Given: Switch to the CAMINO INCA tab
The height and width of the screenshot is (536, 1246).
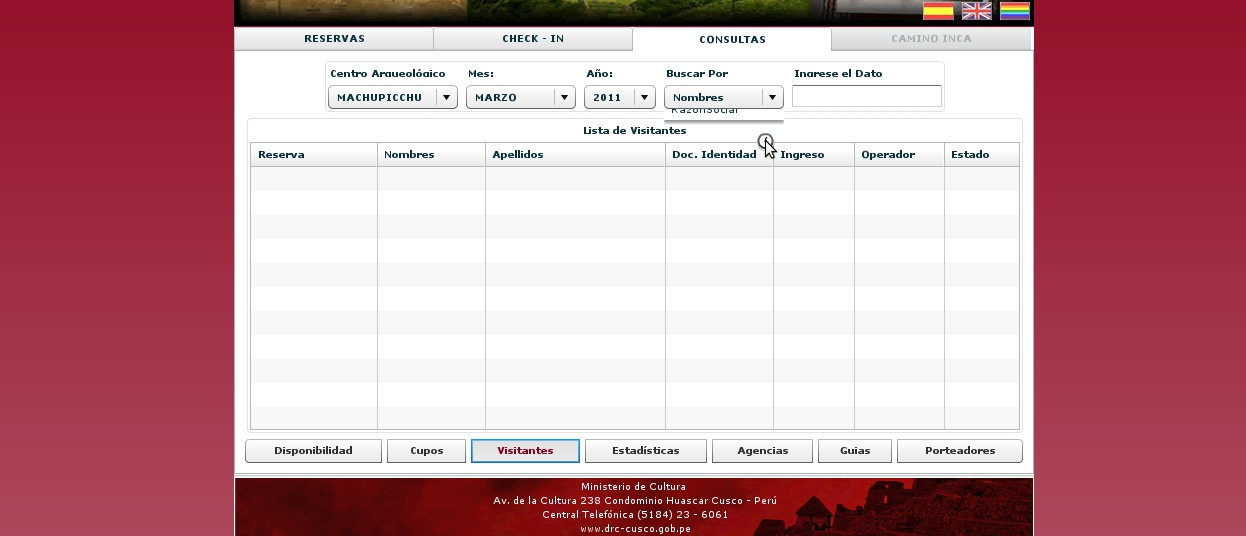Looking at the screenshot, I should (x=931, y=39).
